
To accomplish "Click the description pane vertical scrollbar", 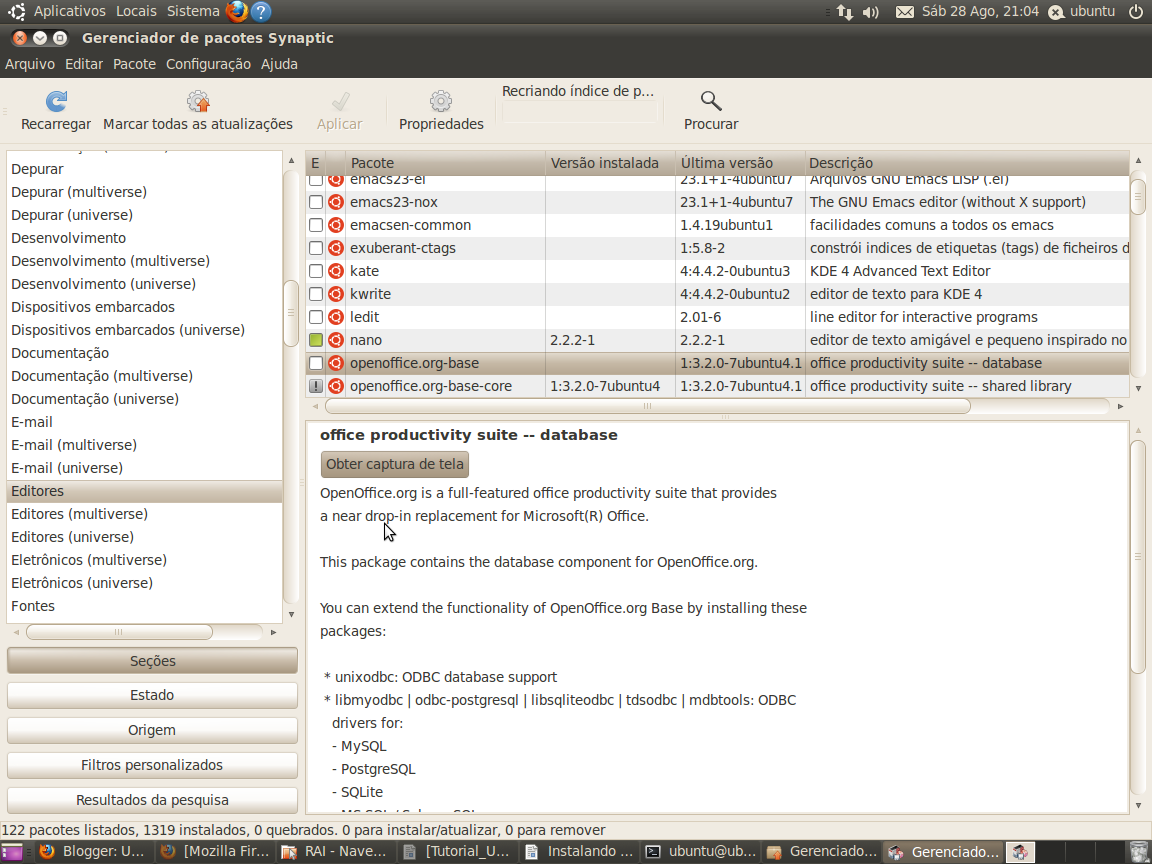I will (1138, 556).
